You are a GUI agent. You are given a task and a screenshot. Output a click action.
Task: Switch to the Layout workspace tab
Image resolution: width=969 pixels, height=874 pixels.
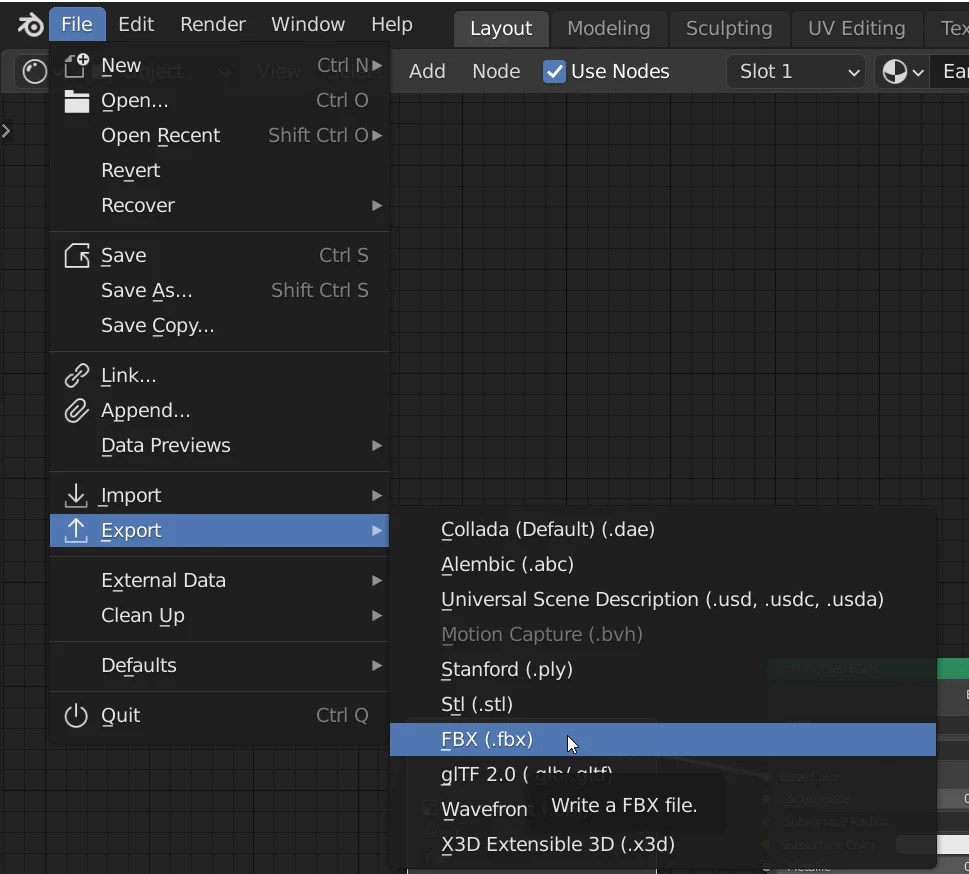coord(501,28)
